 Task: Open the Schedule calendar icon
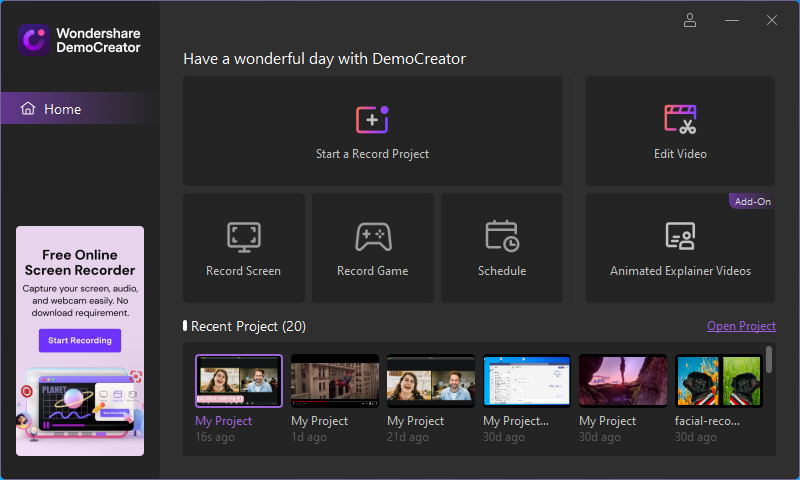click(x=502, y=236)
